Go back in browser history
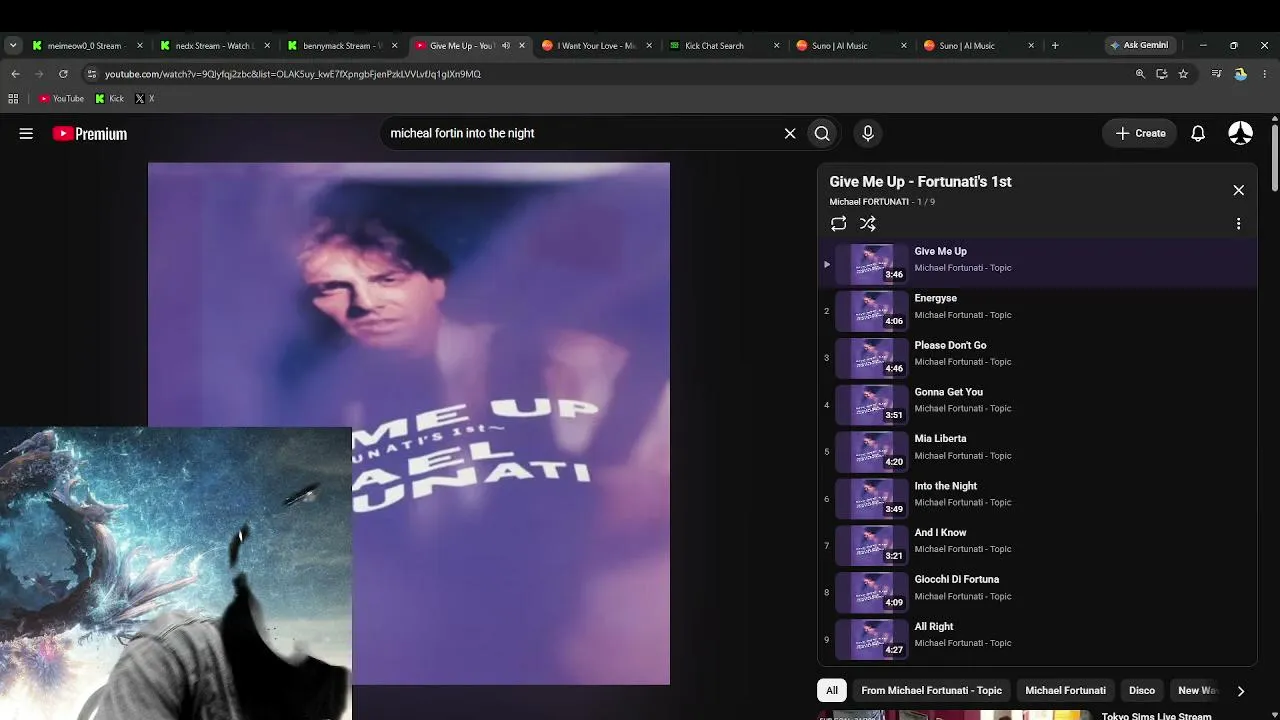 coord(15,74)
